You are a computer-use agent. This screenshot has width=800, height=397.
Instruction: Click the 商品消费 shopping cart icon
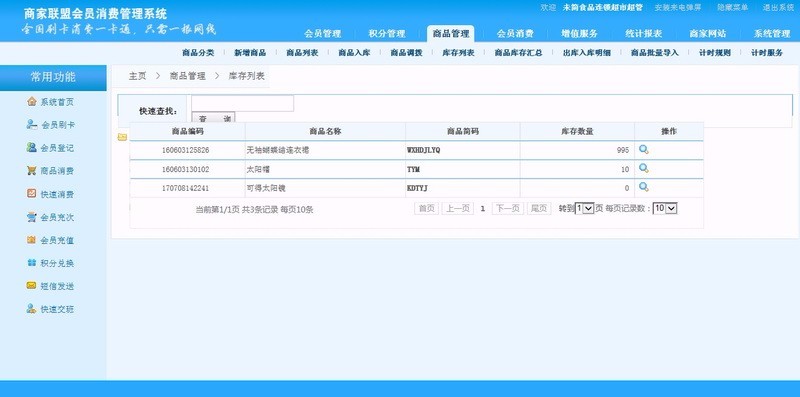point(32,170)
